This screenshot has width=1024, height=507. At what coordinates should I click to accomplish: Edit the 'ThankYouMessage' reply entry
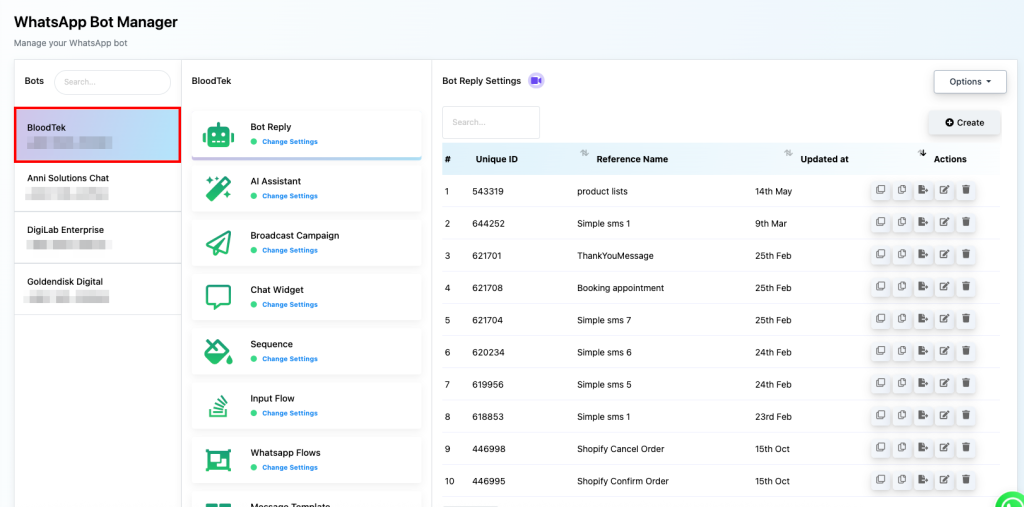[944, 255]
